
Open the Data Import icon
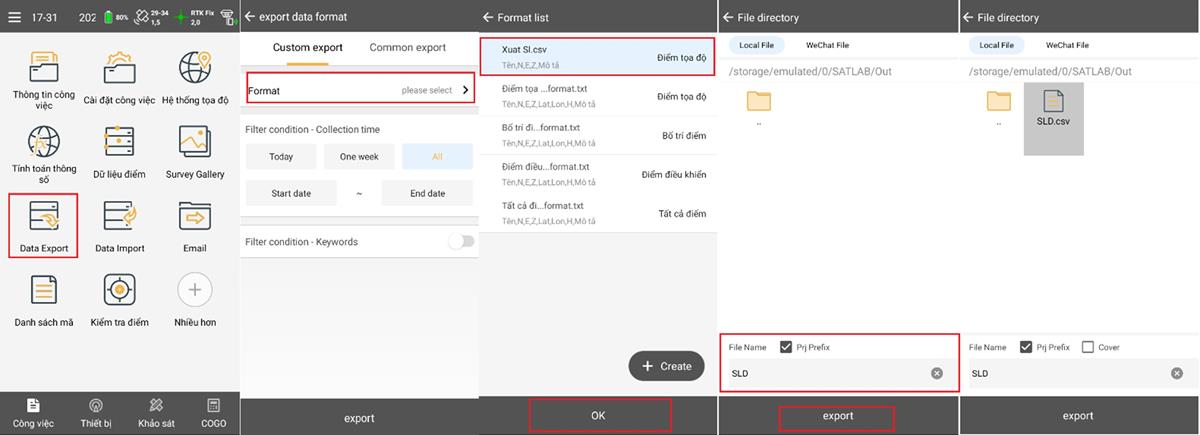click(119, 216)
